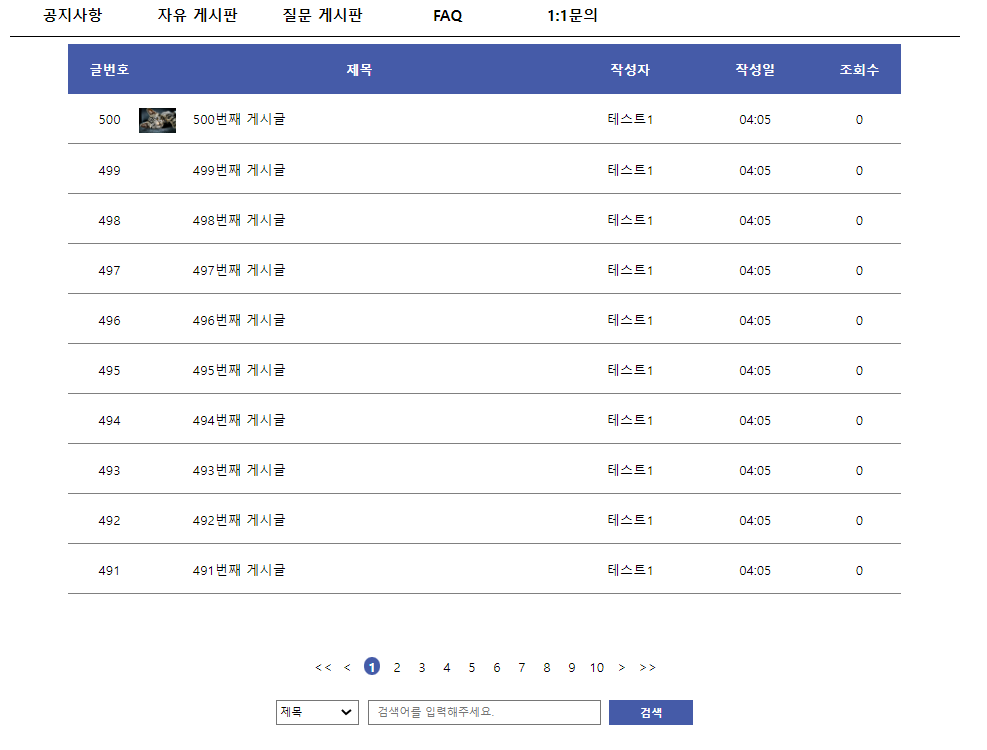This screenshot has height=750, width=987.
Task: Go to page 7
Action: click(522, 668)
